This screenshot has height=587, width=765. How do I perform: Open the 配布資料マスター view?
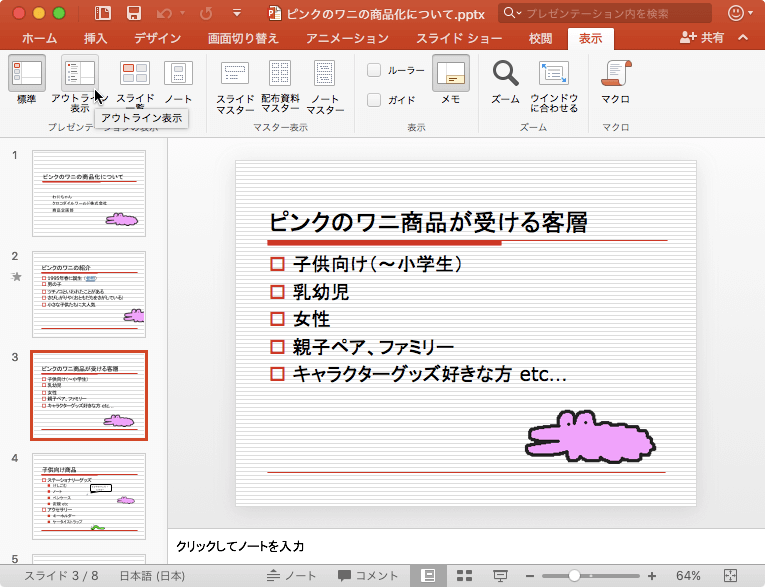coord(280,74)
